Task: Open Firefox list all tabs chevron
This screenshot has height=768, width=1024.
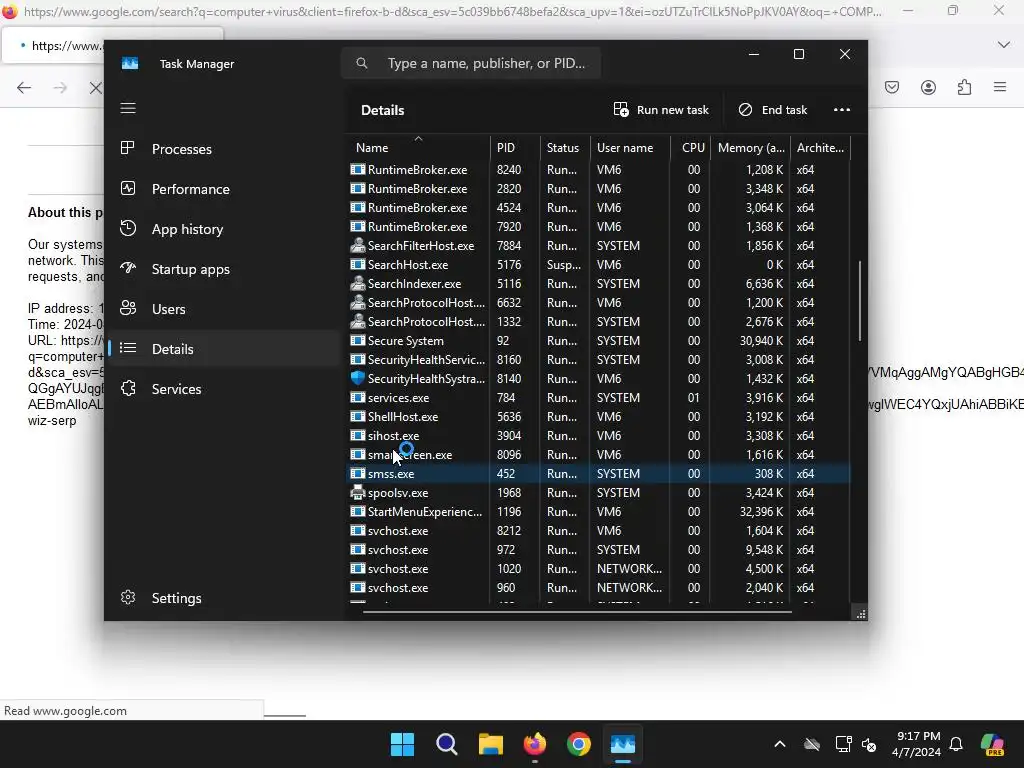Action: tap(1004, 45)
